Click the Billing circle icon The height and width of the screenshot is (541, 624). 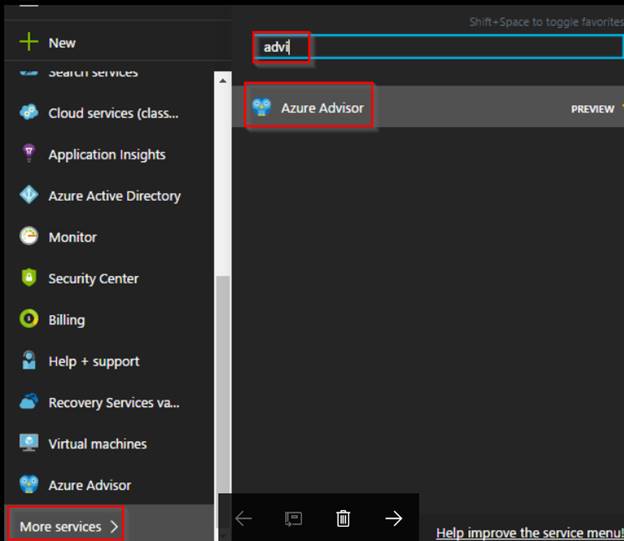pos(29,319)
